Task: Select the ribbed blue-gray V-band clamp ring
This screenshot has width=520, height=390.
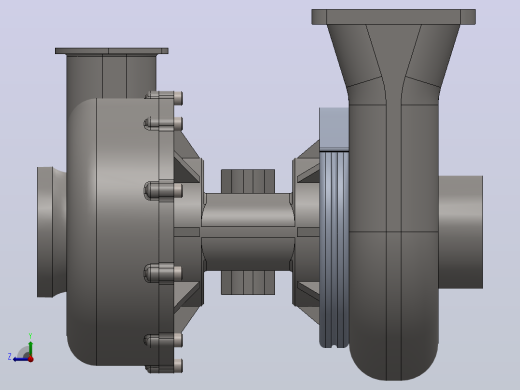Action: coord(334,249)
